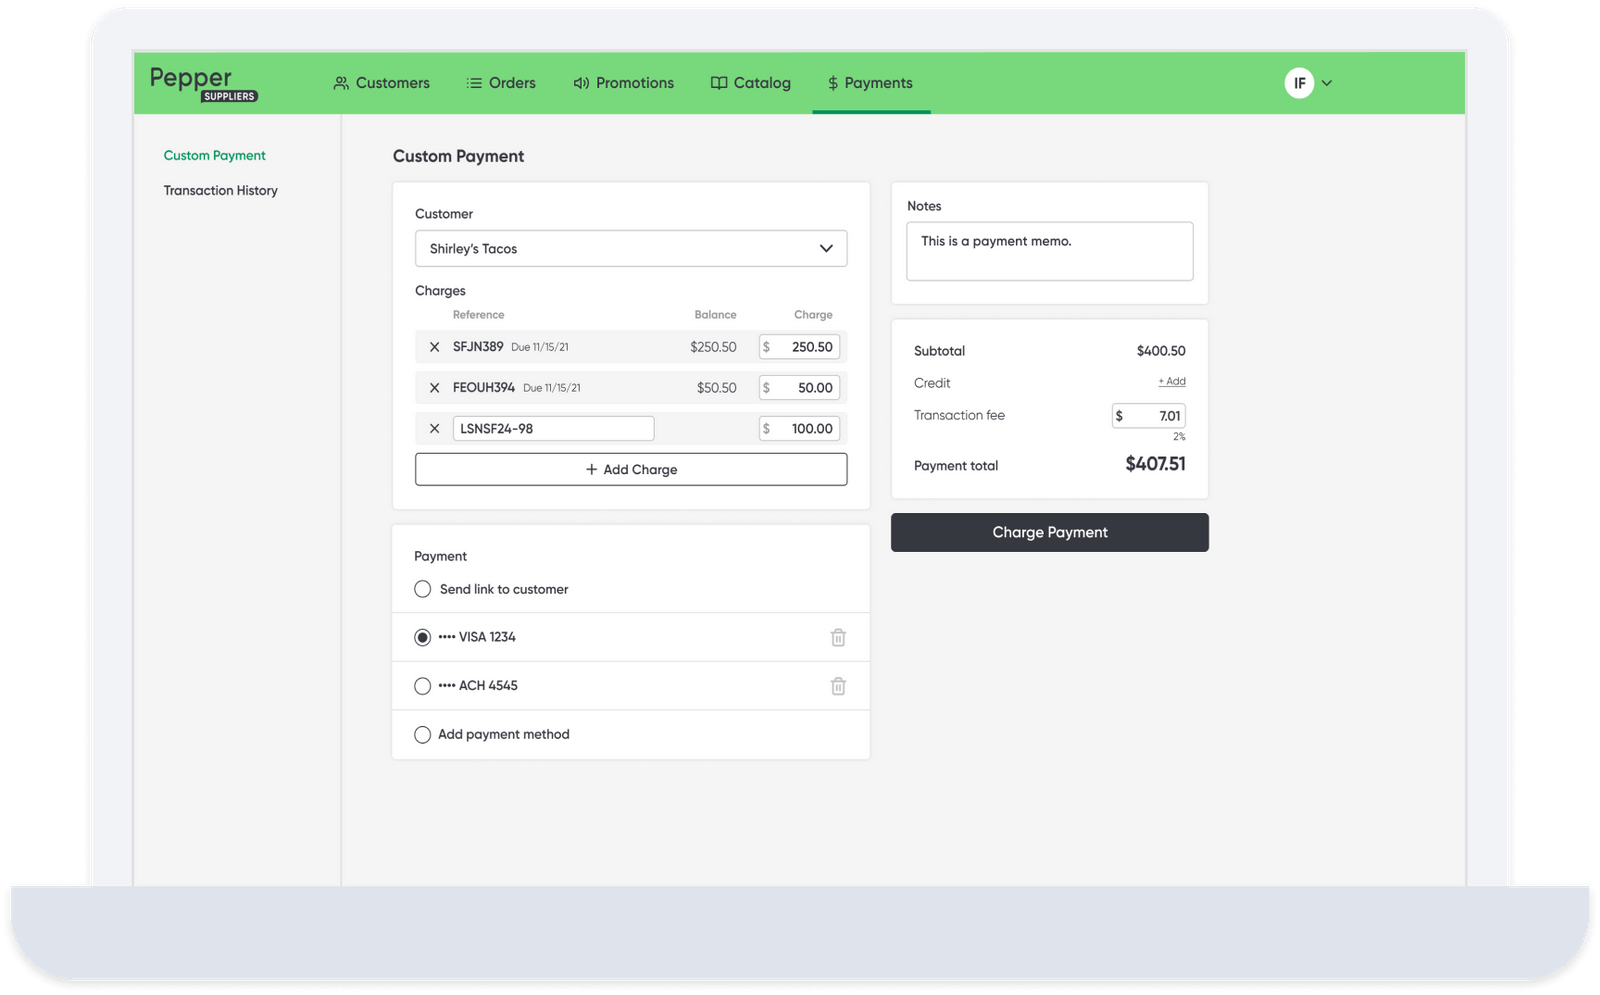Click the Add link next to Credit
Screen dimensions: 1600x995
[1171, 381]
